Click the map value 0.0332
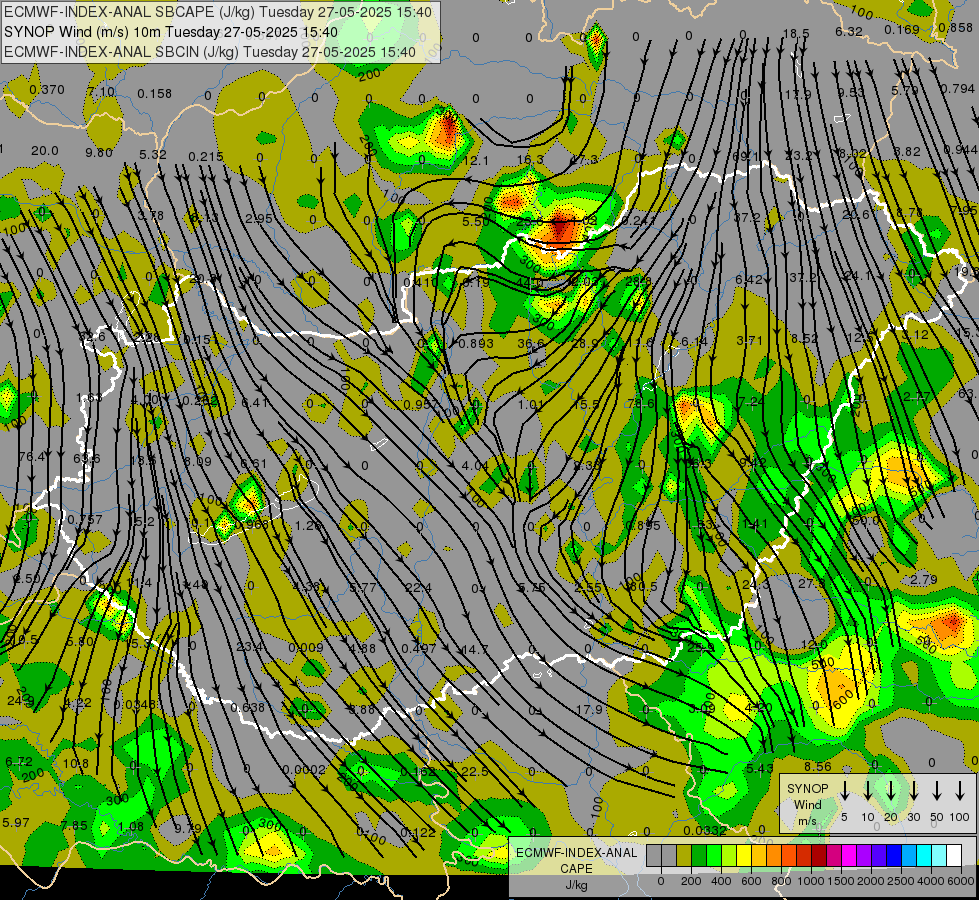Screen dimensions: 979x900 (x=705, y=830)
